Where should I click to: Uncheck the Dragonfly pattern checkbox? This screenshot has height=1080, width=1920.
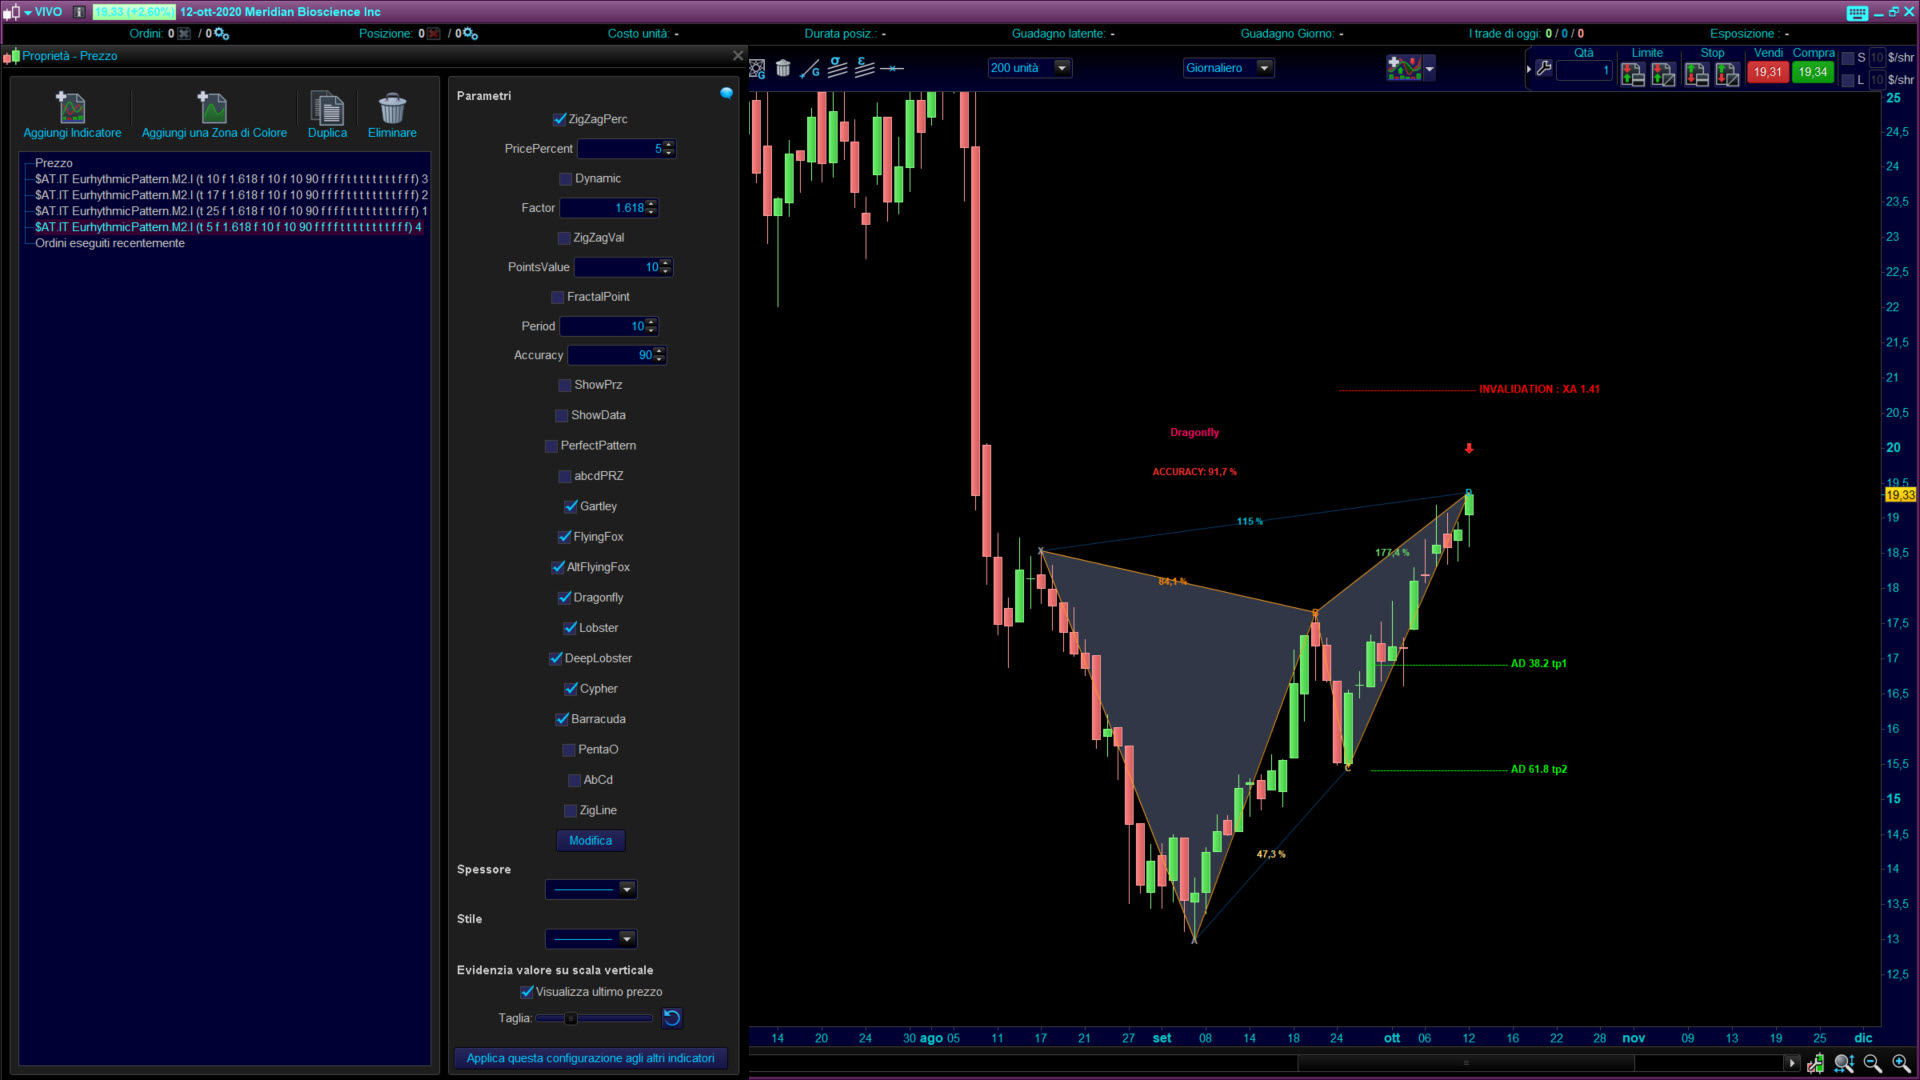click(565, 598)
